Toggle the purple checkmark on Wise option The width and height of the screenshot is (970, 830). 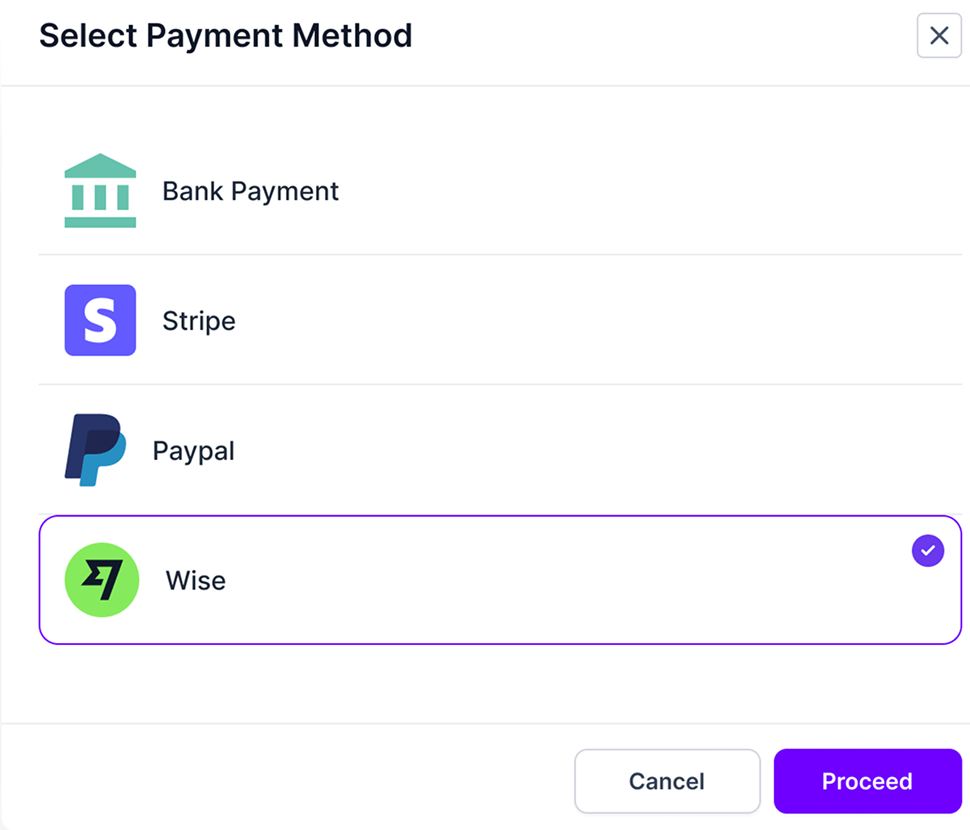[928, 550]
